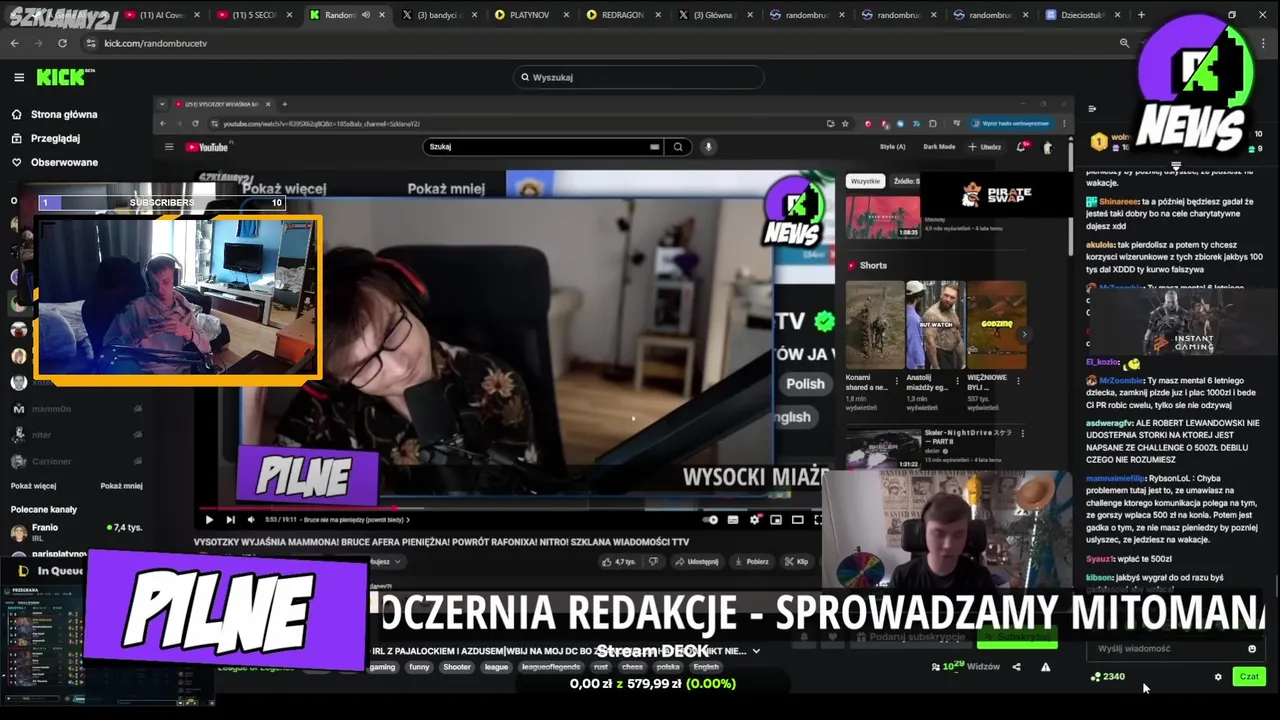Click Pokaż więcej in the video
1280x720 pixels.
click(285, 189)
